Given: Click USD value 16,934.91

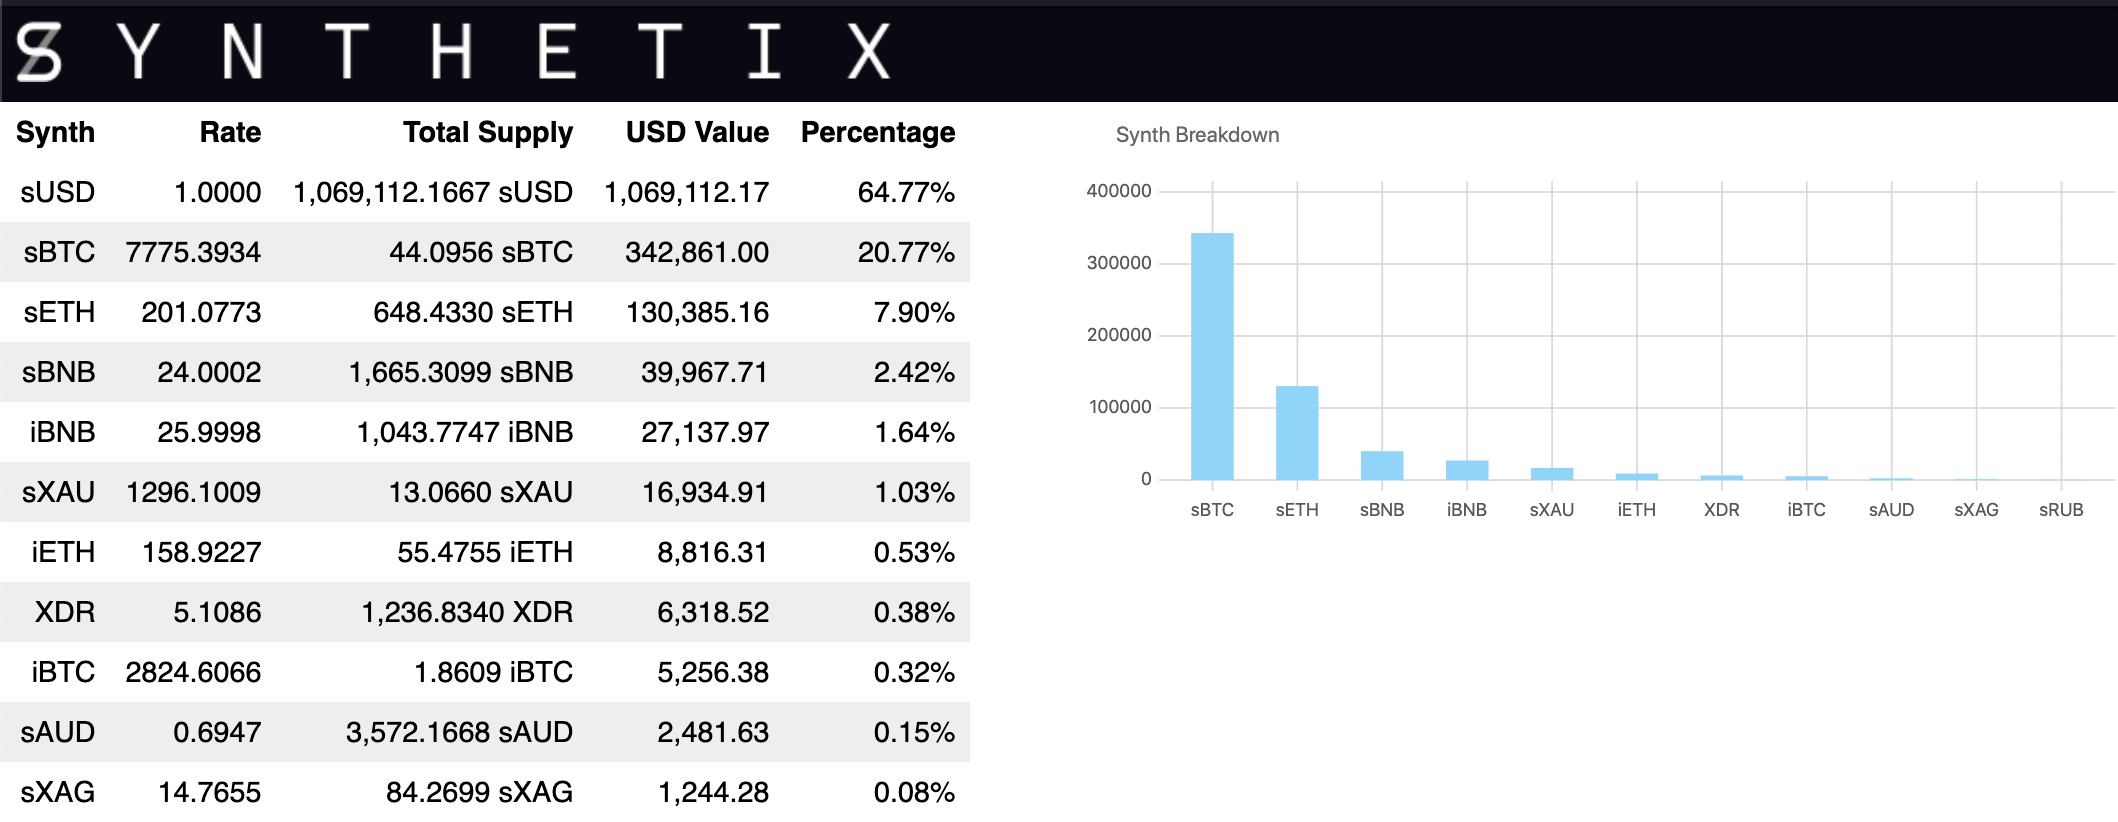Looking at the screenshot, I should click(705, 492).
